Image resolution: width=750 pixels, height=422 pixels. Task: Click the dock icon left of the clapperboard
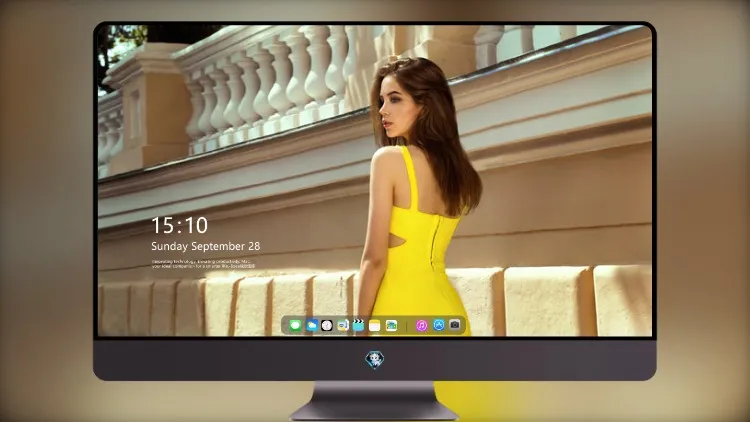point(342,326)
